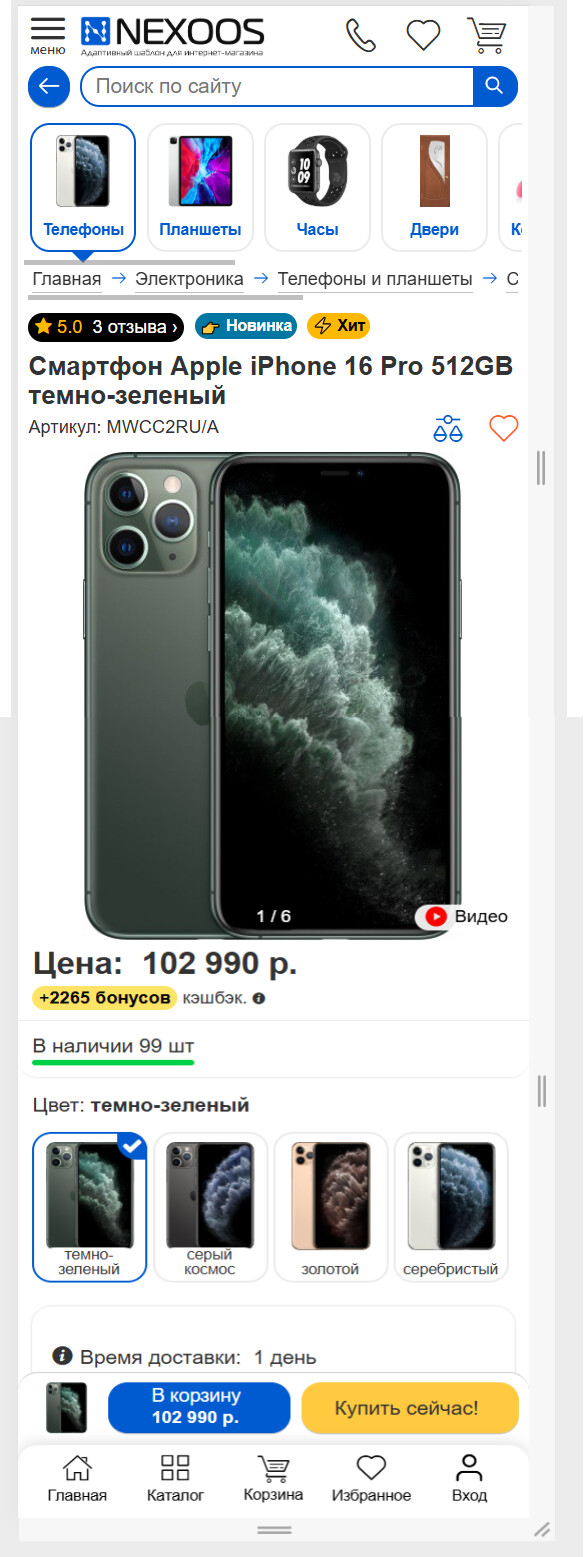Select the золотой color option

click(x=330, y=1207)
